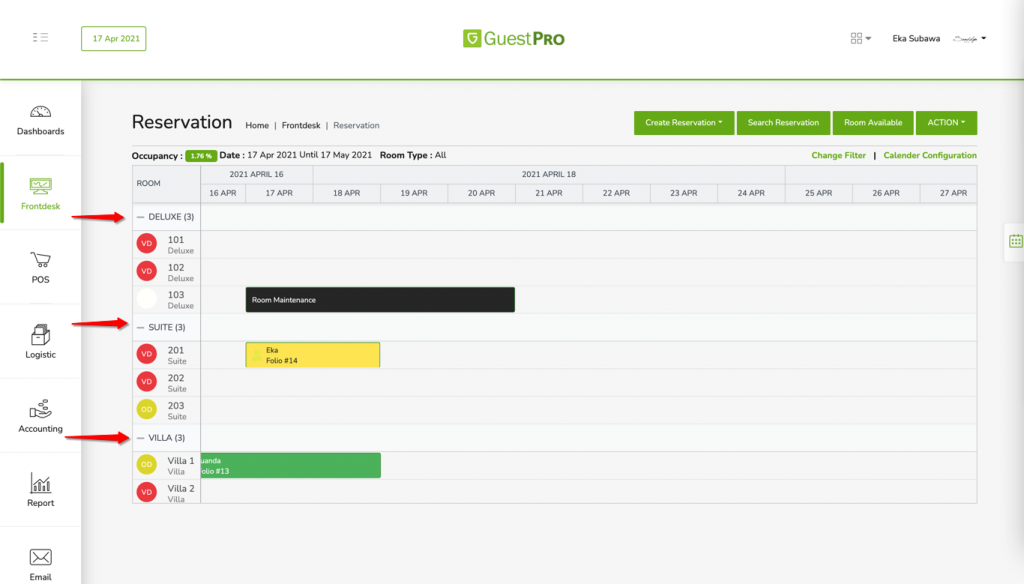
Task: Select the Frontdesk breadcrumb item
Action: (301, 125)
